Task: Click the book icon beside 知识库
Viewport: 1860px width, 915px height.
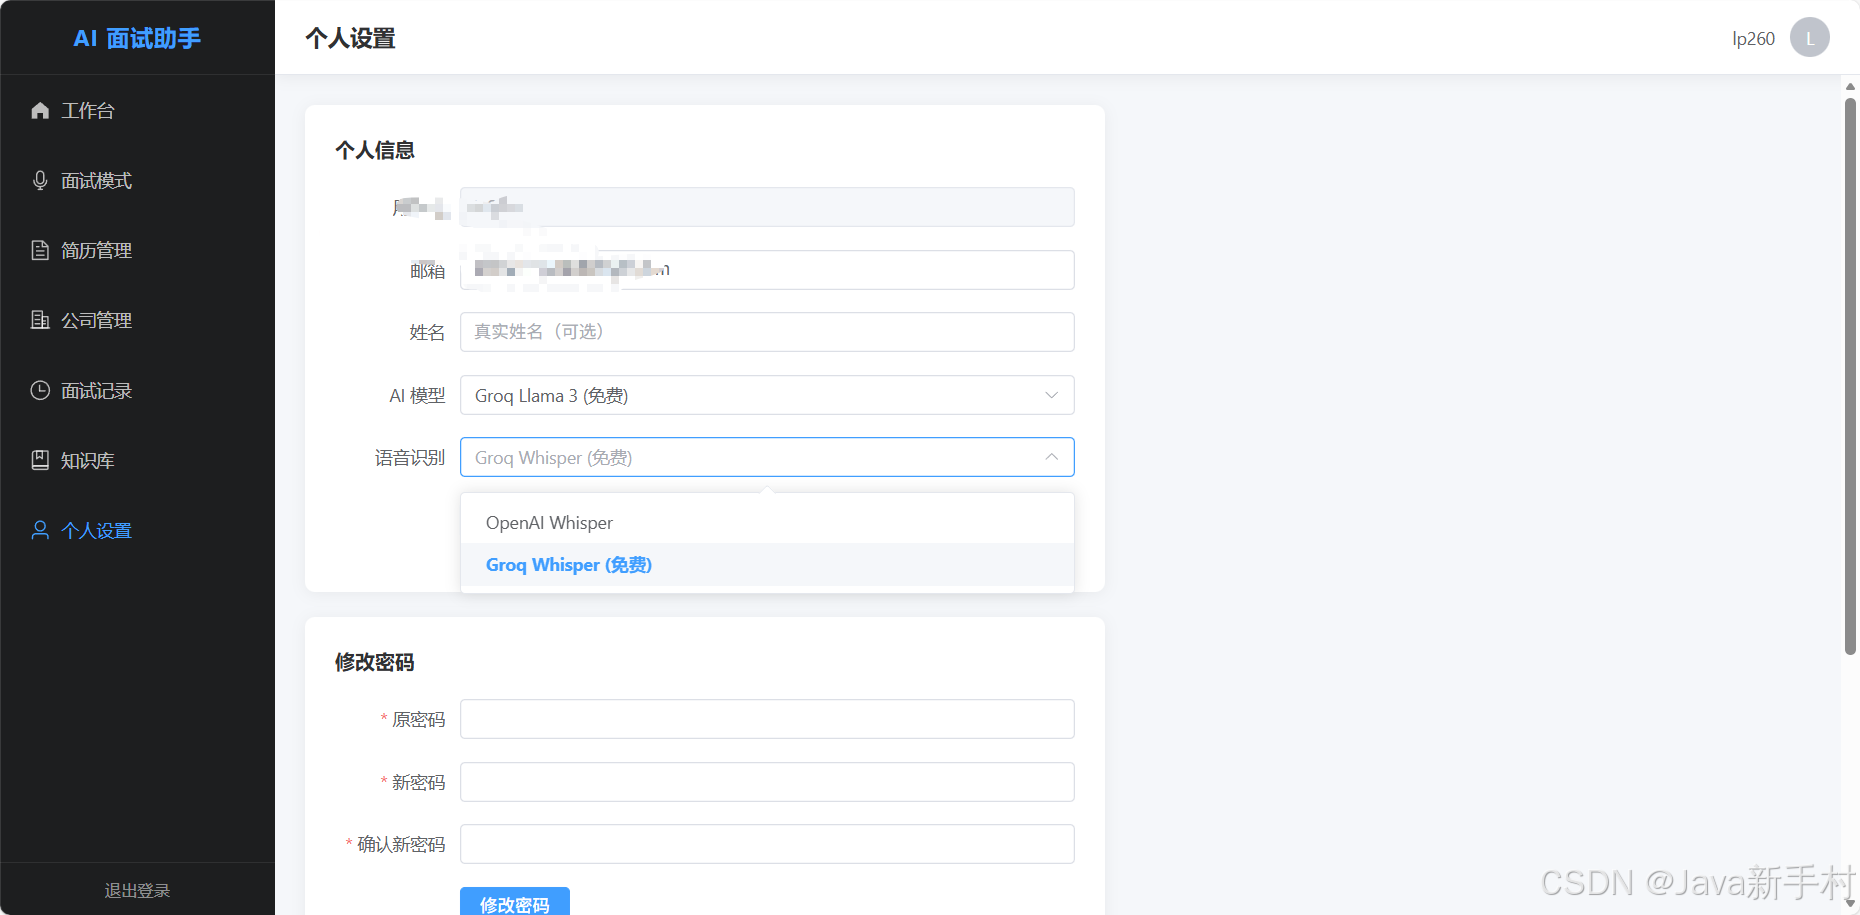Action: click(x=40, y=460)
